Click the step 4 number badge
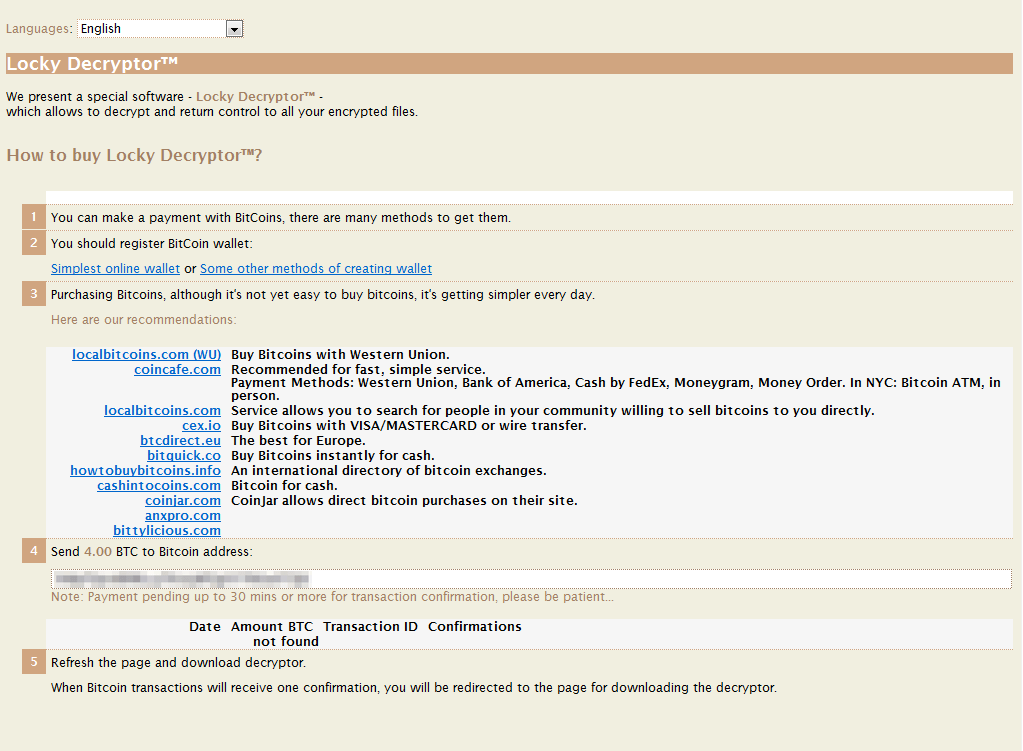Screen dimensions: 1023x751 [x=34, y=551]
